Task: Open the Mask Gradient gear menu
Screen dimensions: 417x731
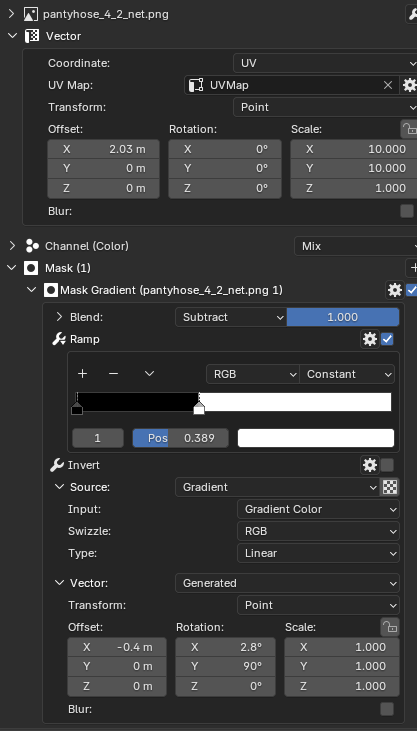Action: pos(395,290)
